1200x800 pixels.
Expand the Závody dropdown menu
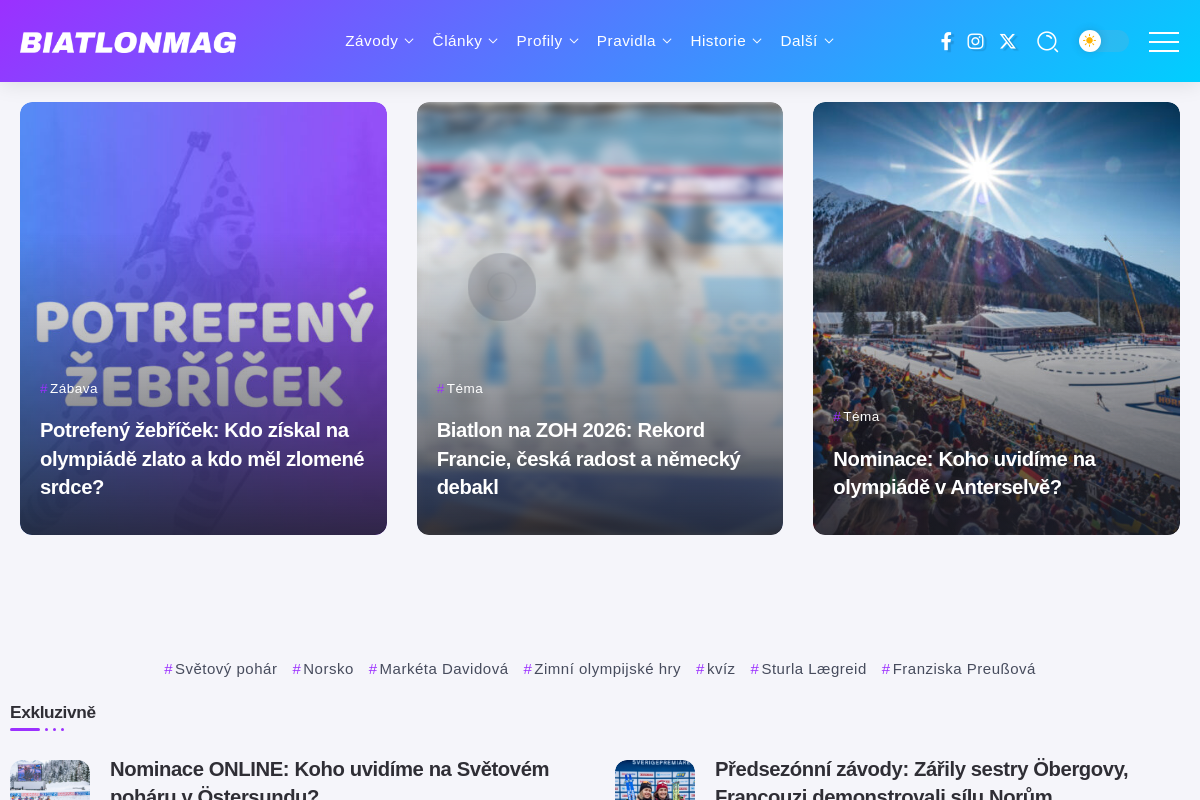coord(379,41)
